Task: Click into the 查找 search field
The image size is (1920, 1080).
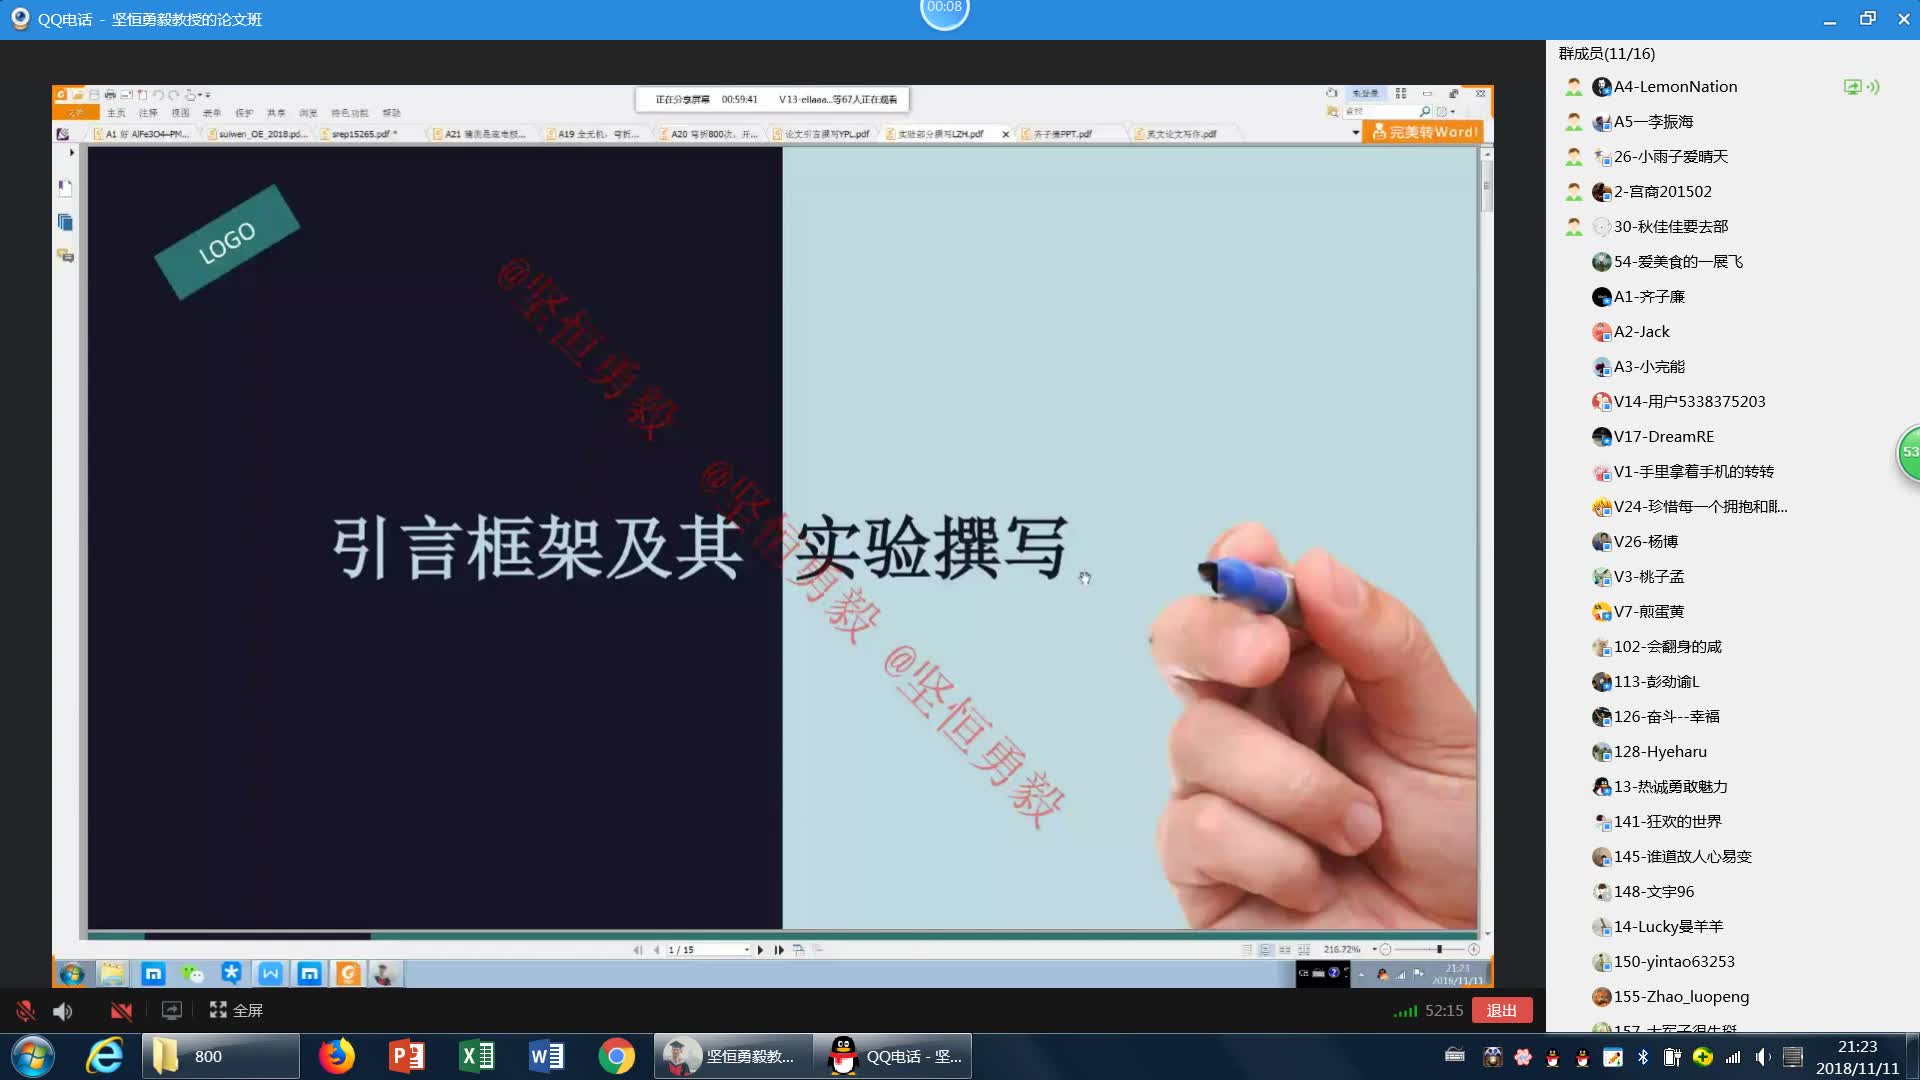Action: coord(1380,112)
